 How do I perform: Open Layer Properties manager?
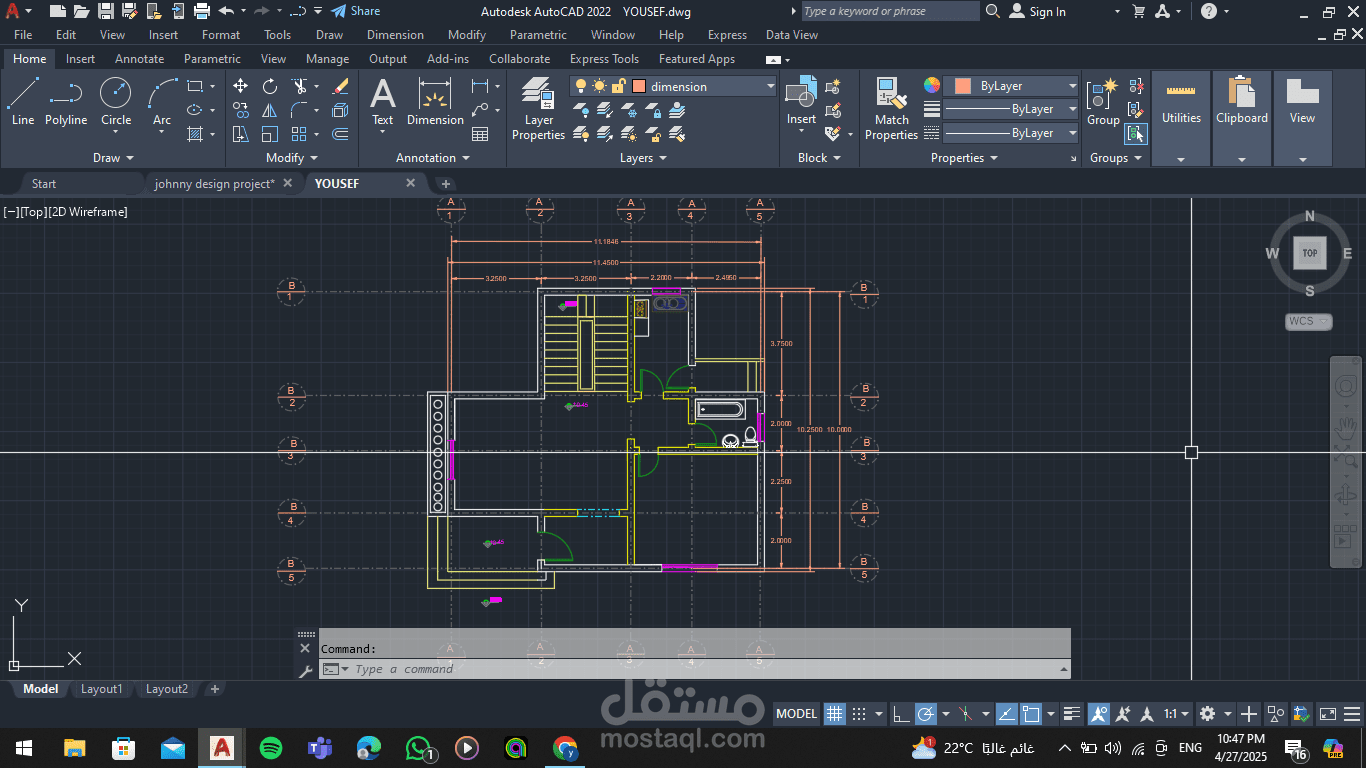point(539,108)
